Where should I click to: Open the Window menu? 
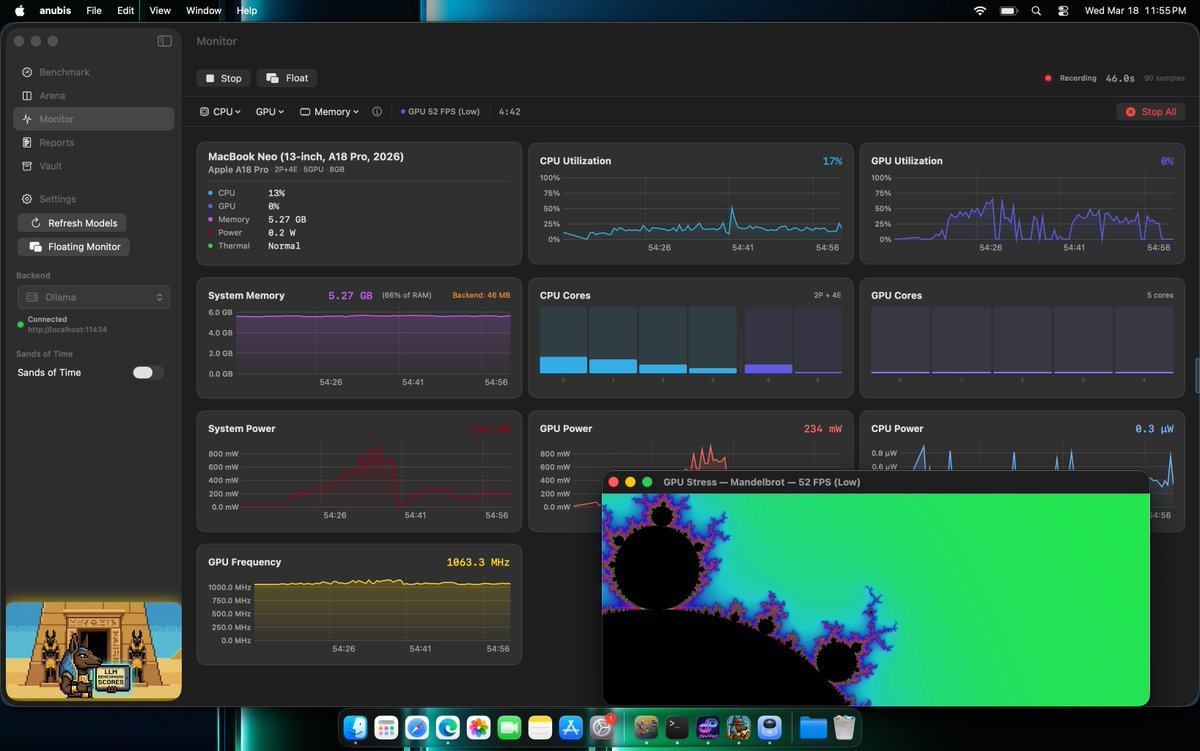point(203,11)
